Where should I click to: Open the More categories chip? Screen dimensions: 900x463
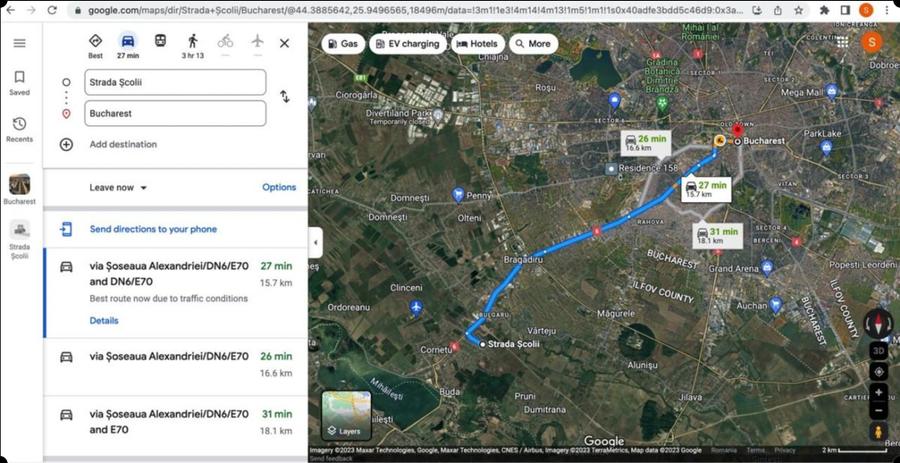coord(533,44)
